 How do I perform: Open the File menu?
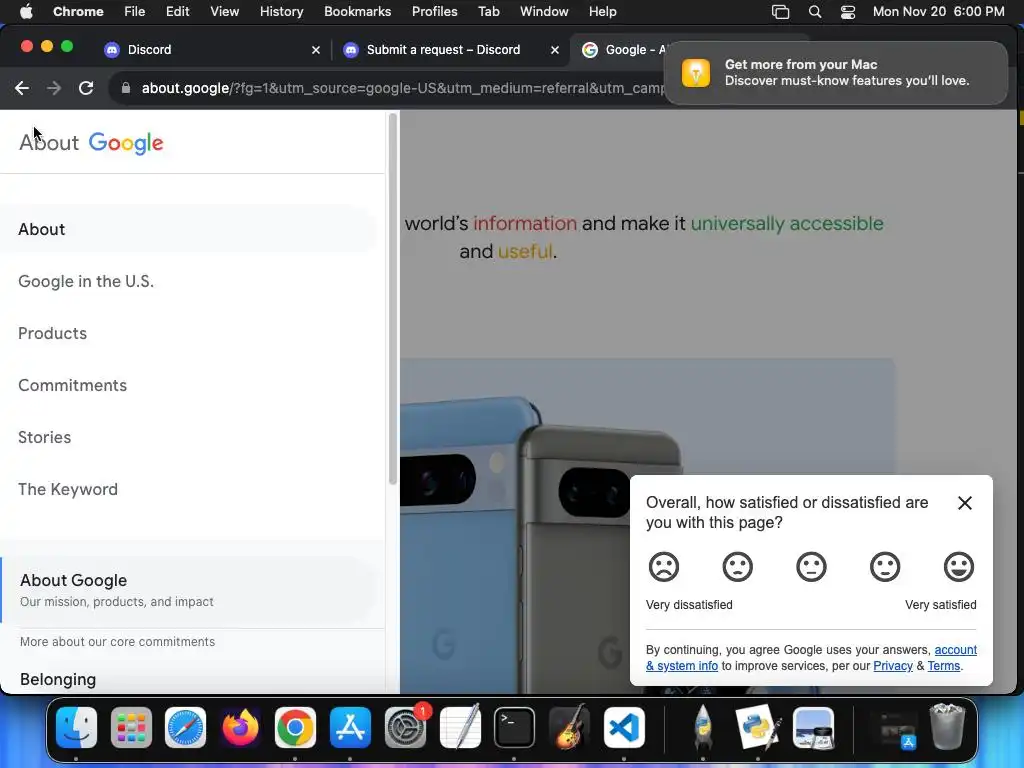pos(135,11)
